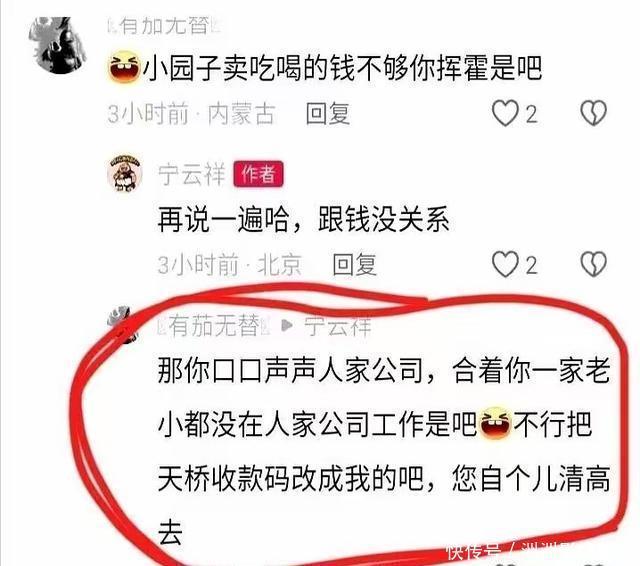This screenshot has width=640, height=566.
Task: Tap the circled reply starting 那你口口声声
Action: coord(384,451)
